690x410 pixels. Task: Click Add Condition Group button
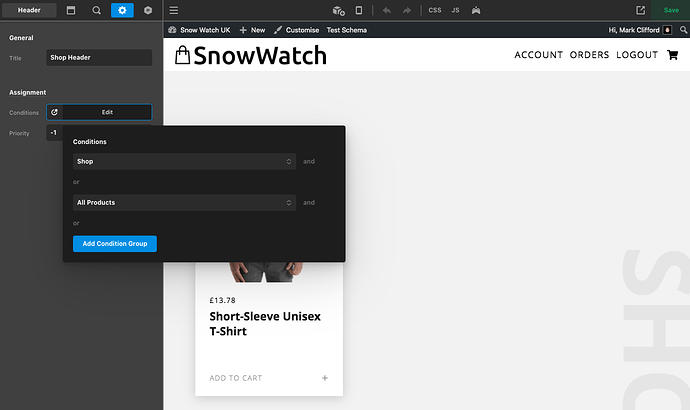pos(115,244)
